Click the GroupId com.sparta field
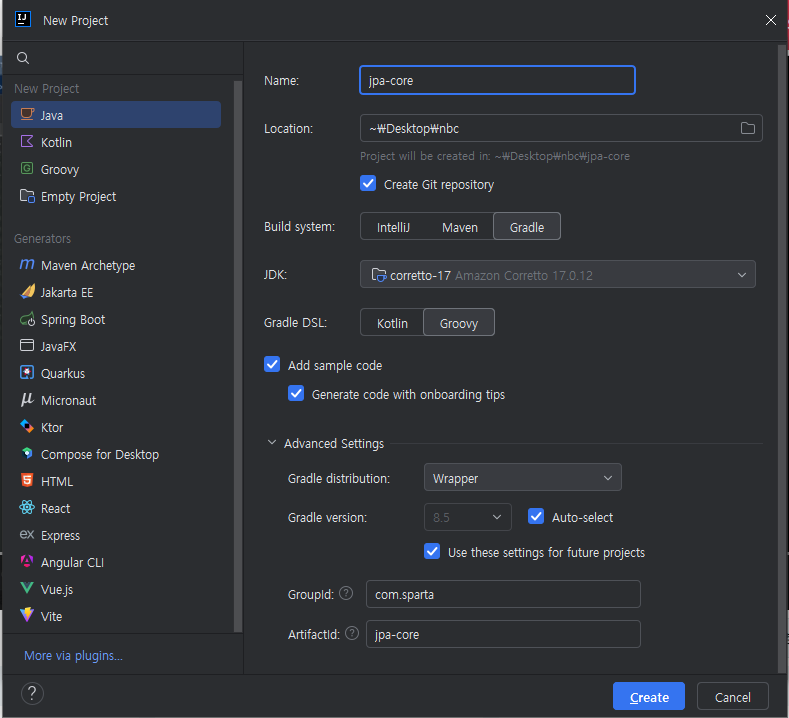Viewport: 789px width, 718px height. pos(503,594)
